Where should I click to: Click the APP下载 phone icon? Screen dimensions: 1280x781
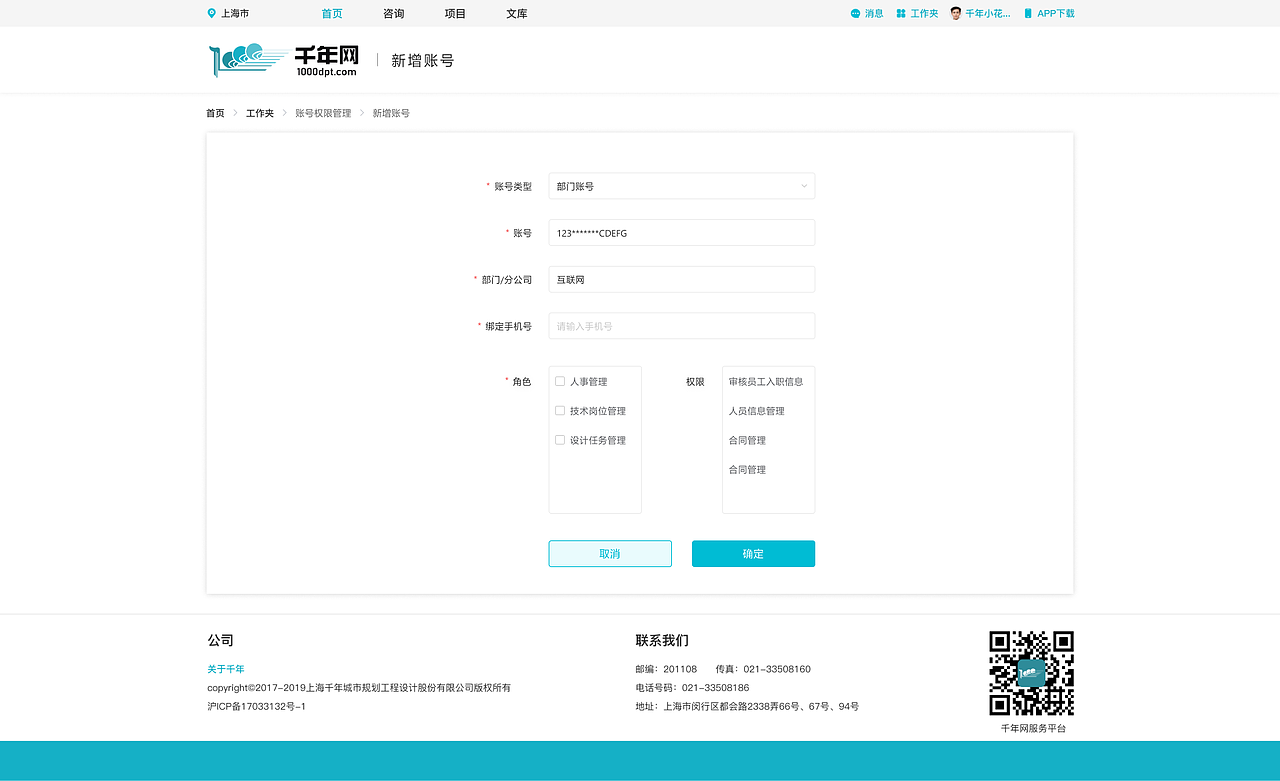point(1028,14)
